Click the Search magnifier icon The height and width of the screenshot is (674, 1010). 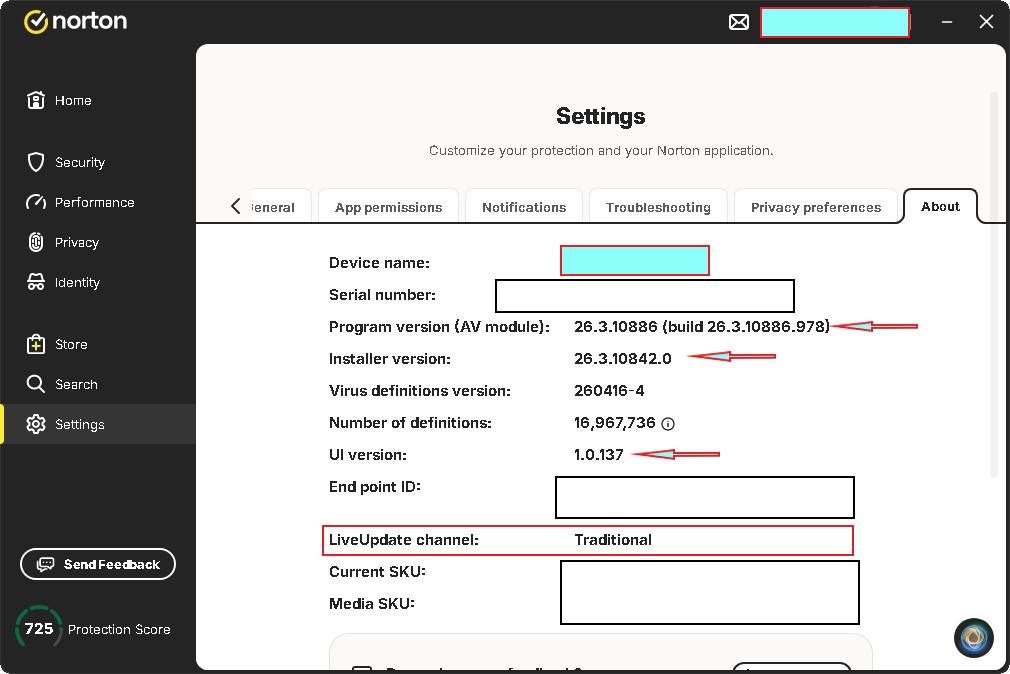coord(36,384)
